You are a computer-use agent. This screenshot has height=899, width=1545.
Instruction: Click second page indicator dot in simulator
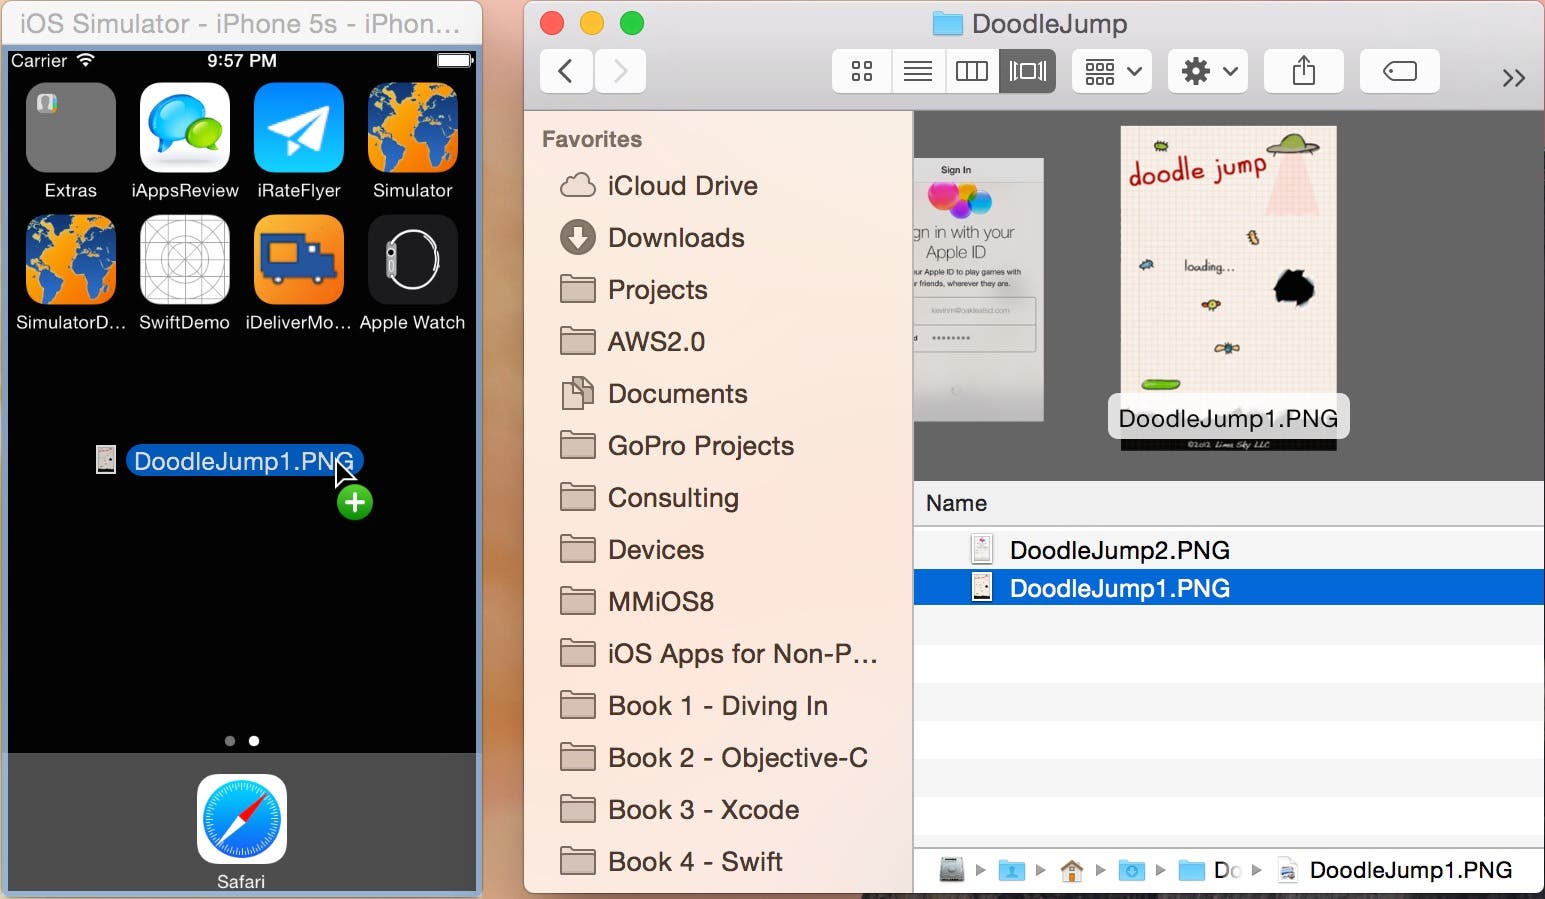point(254,741)
